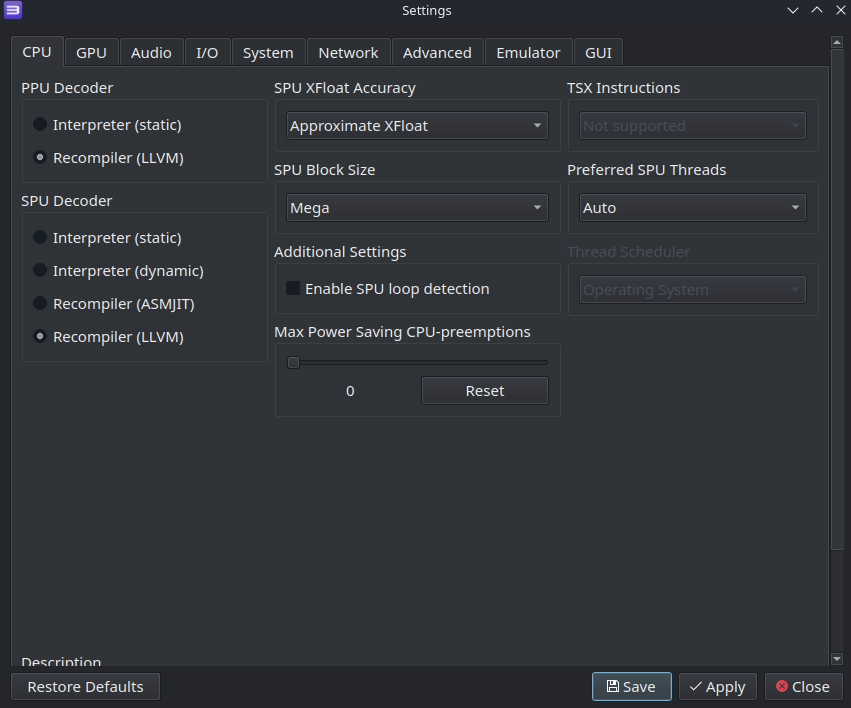The image size is (851, 708).
Task: Close the settings dialog
Action: (x=803, y=687)
